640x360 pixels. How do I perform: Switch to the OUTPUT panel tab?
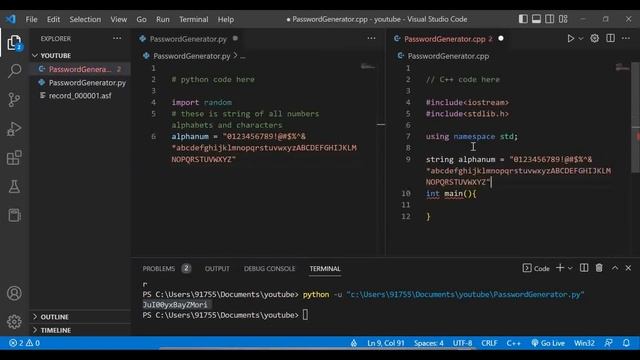pyautogui.click(x=217, y=269)
